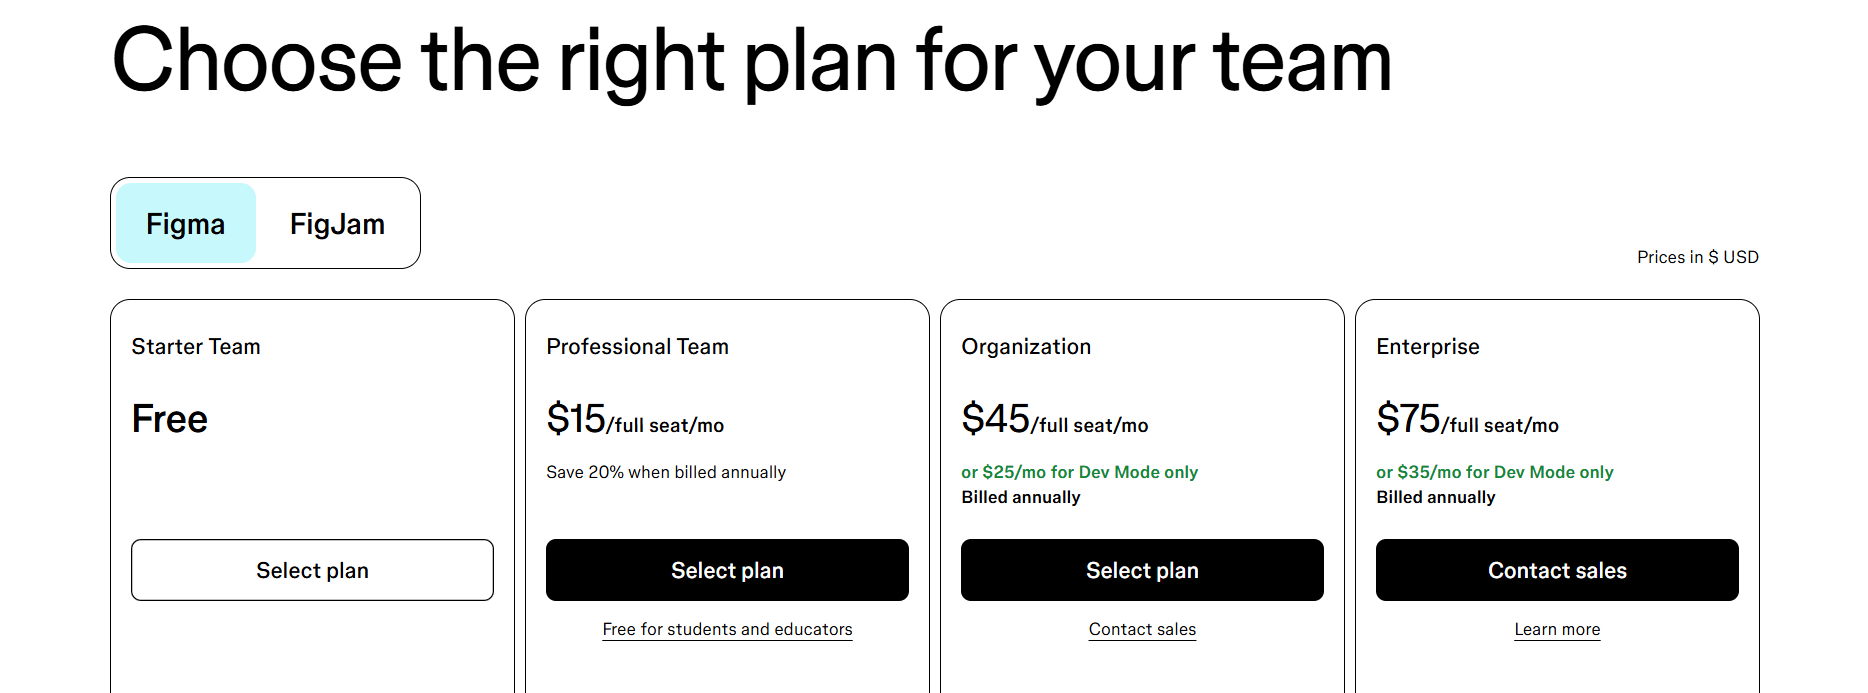Image resolution: width=1868 pixels, height=693 pixels.
Task: Click Contact sales link under Organization
Action: [x=1142, y=629]
